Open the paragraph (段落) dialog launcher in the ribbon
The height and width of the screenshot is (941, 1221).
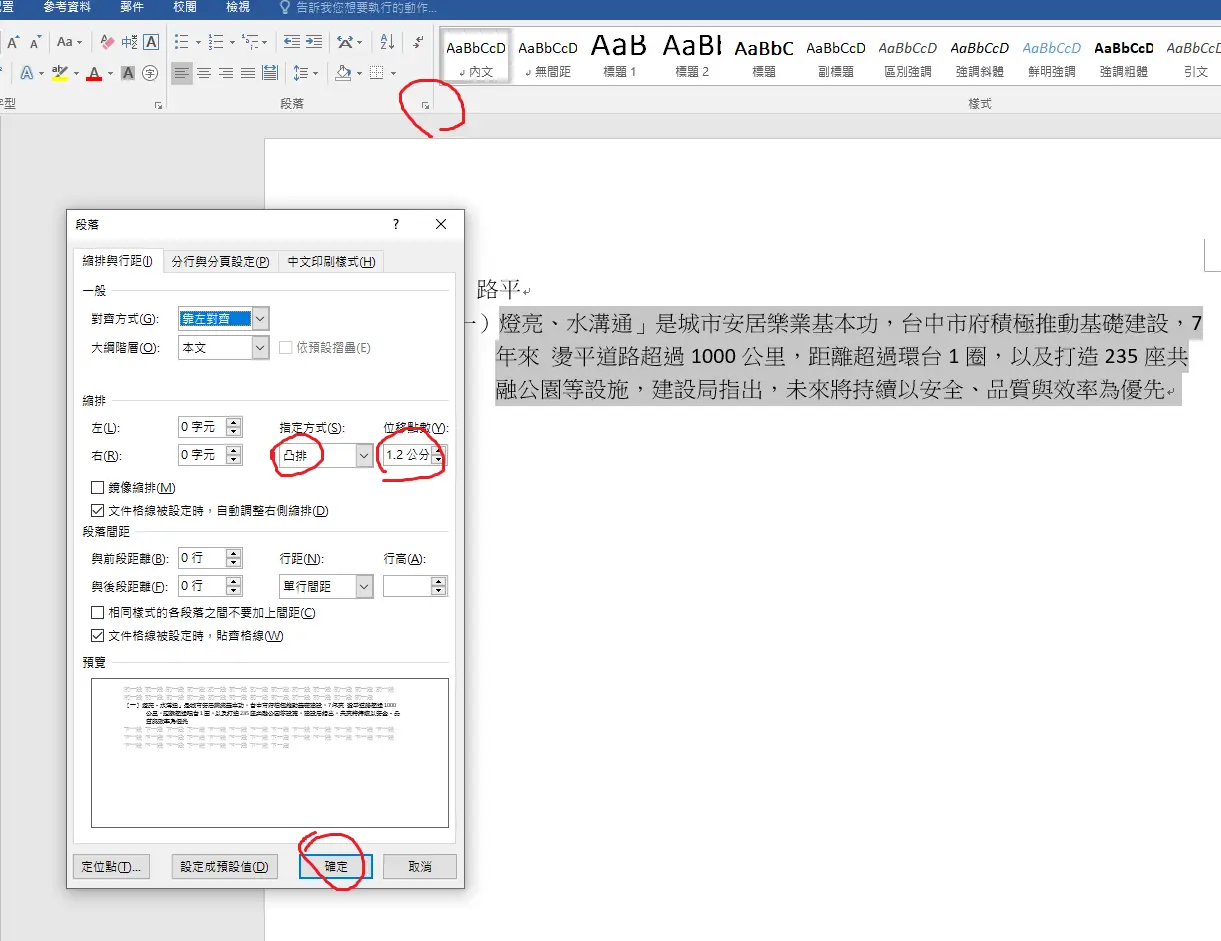tap(425, 105)
